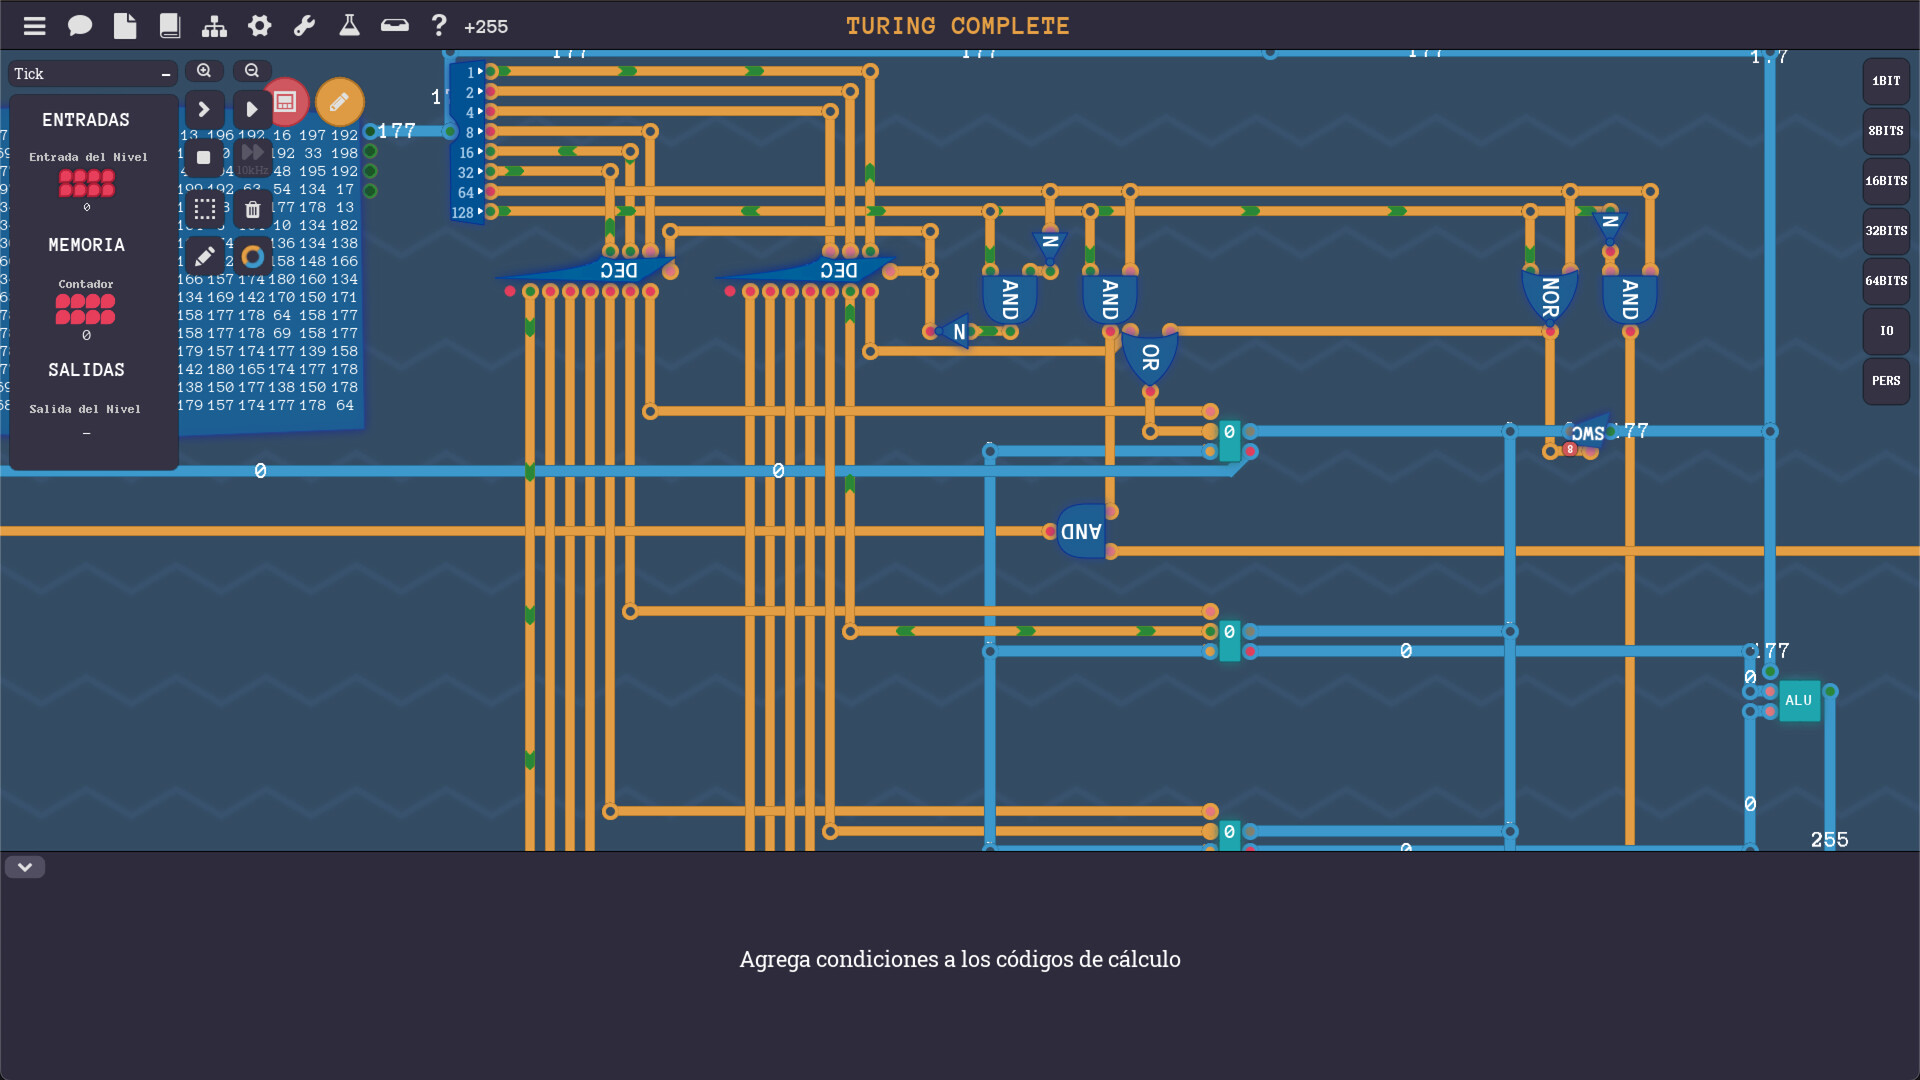The image size is (1920, 1080).
Task: Click the orange pencil edit circle
Action: pos(339,102)
